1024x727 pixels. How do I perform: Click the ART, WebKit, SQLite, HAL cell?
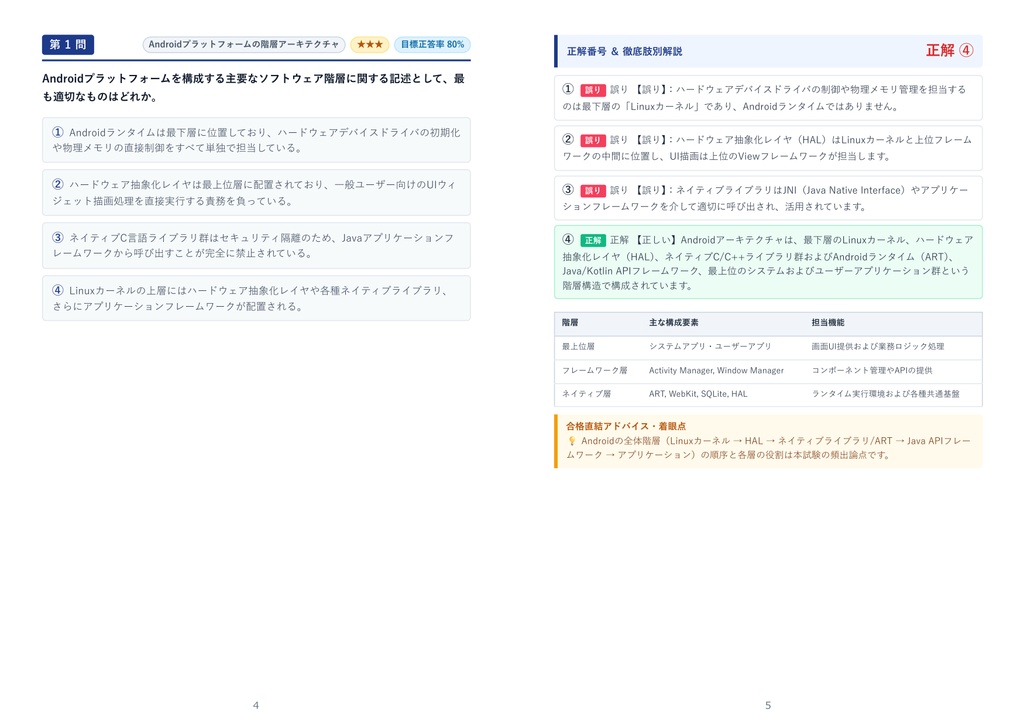coord(698,394)
